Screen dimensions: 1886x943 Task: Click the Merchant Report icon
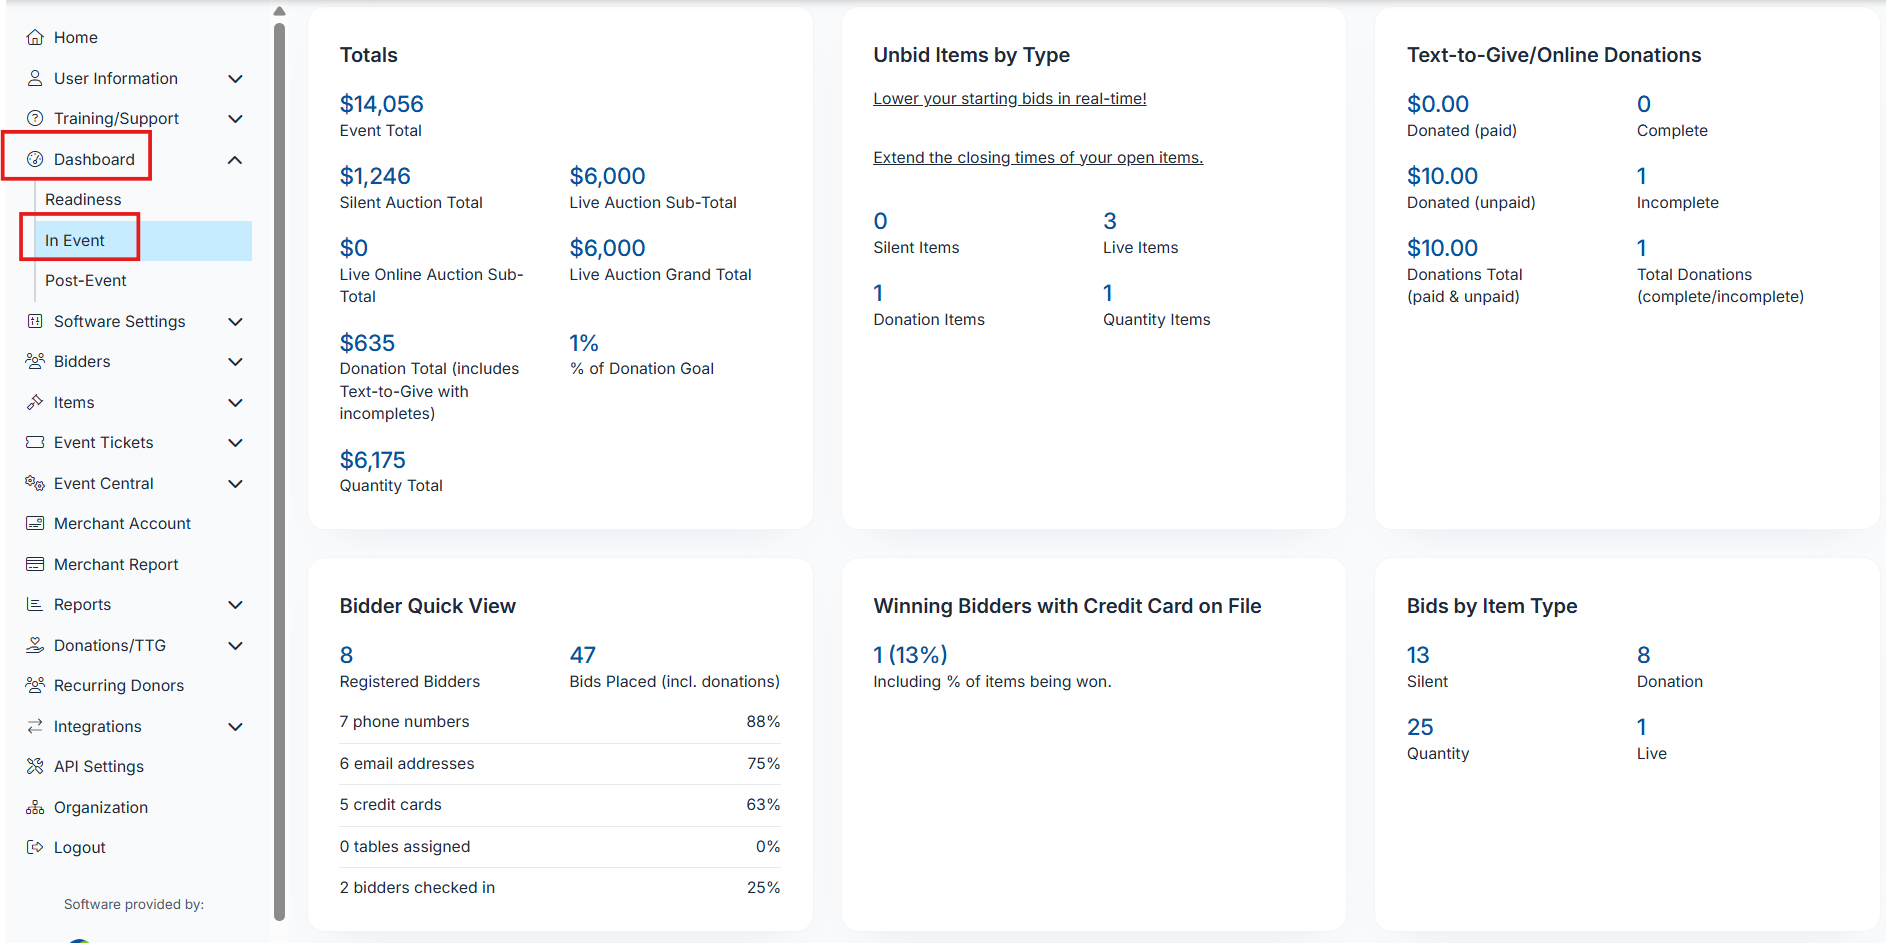click(x=35, y=564)
